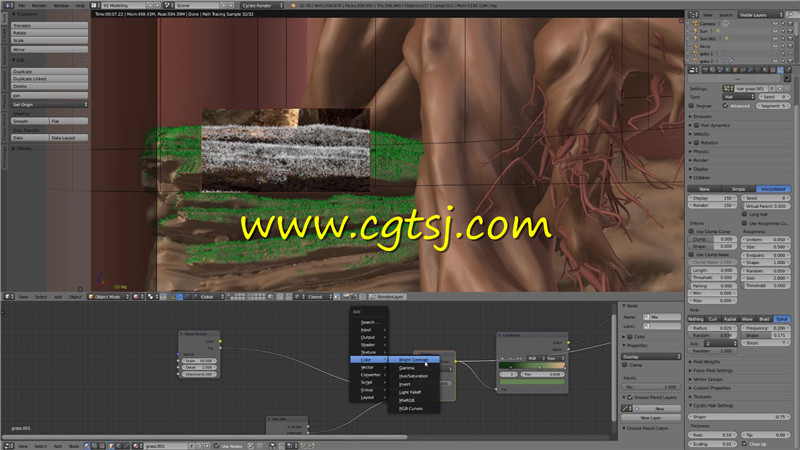This screenshot has width=800, height=450.
Task: Click the Sun.001 lamp icon in outliner
Action: (695, 38)
